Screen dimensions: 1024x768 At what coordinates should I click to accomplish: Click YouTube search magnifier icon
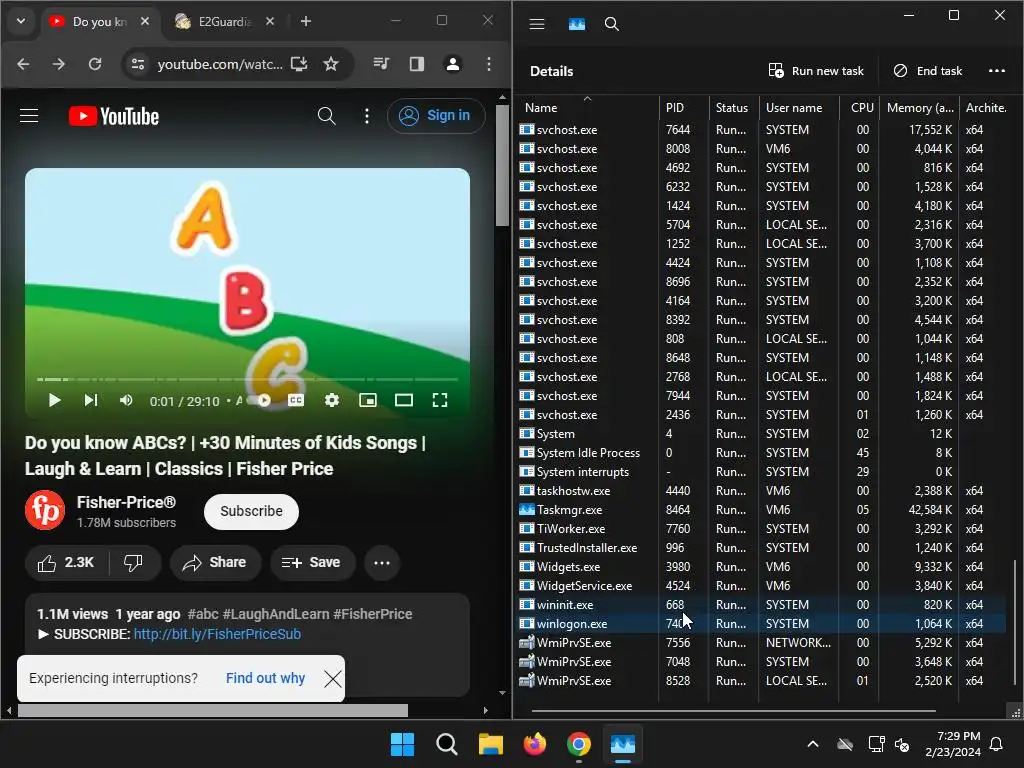[x=327, y=116]
